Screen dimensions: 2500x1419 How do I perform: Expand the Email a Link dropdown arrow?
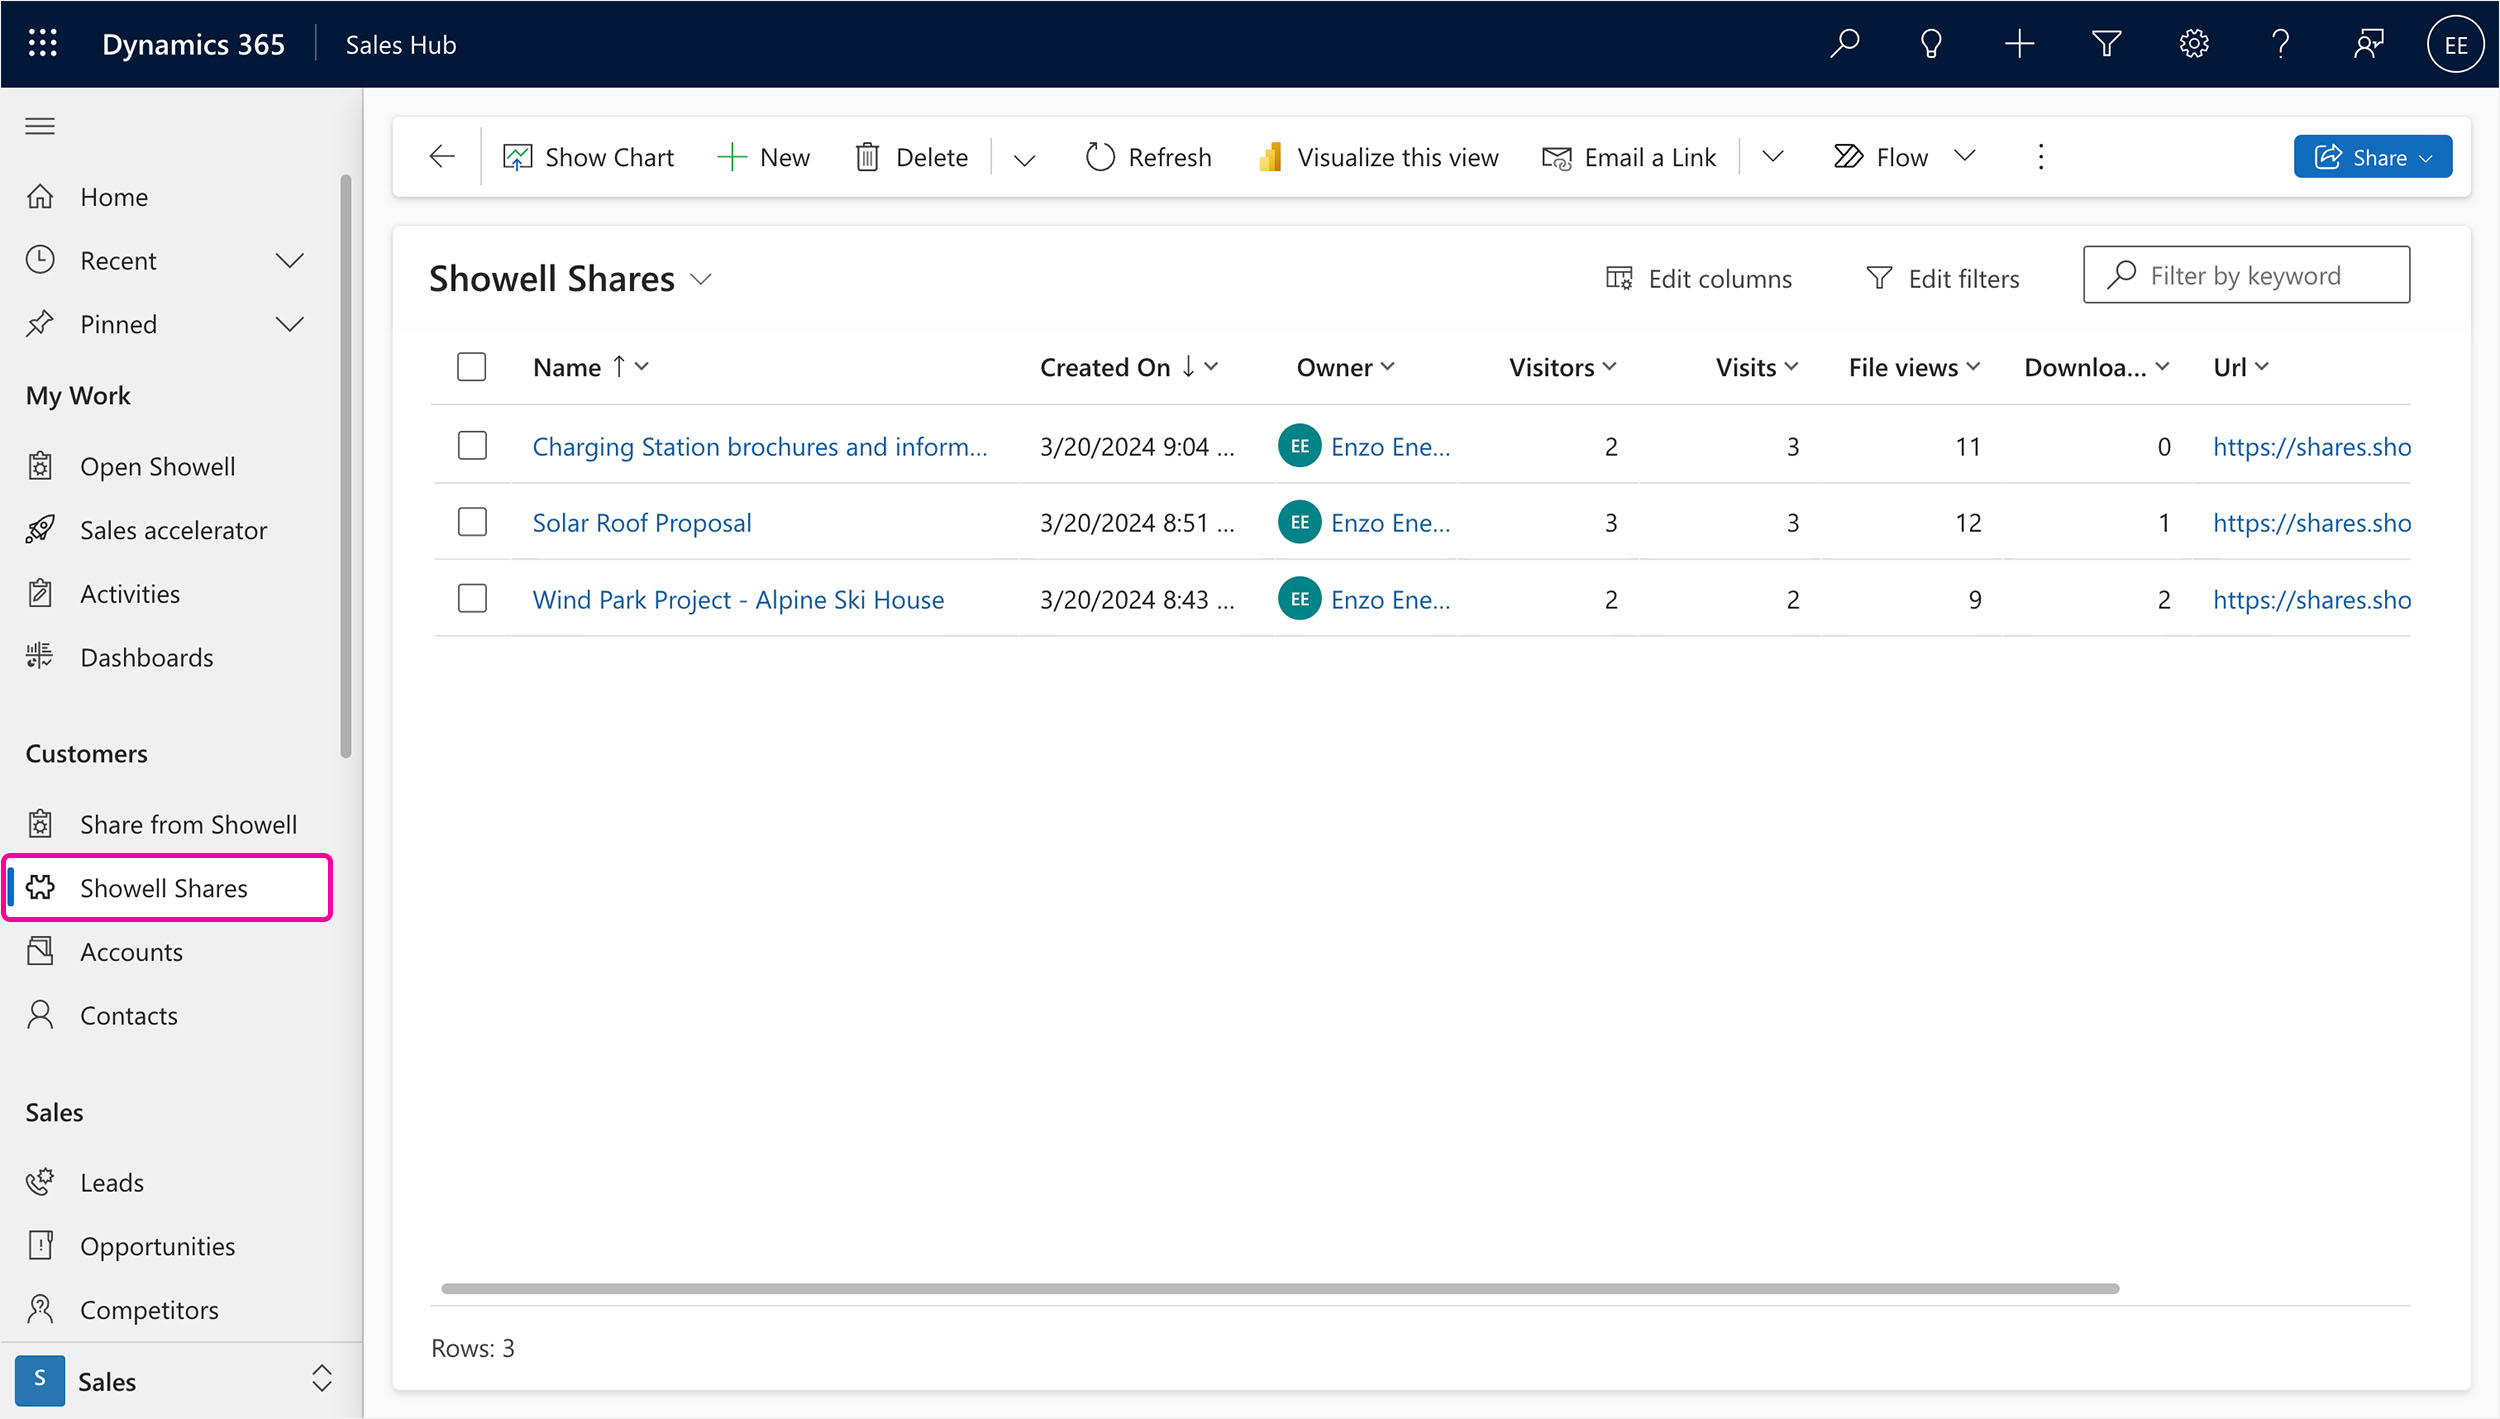[x=1773, y=156]
